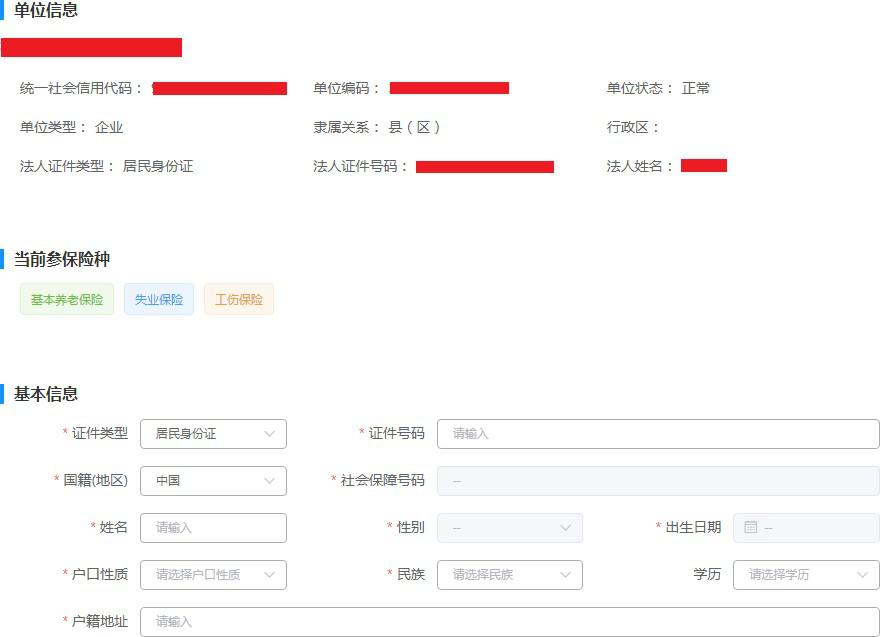Select the 基本养老保险 tag
Image resolution: width=880 pixels, height=637 pixels.
click(x=66, y=298)
